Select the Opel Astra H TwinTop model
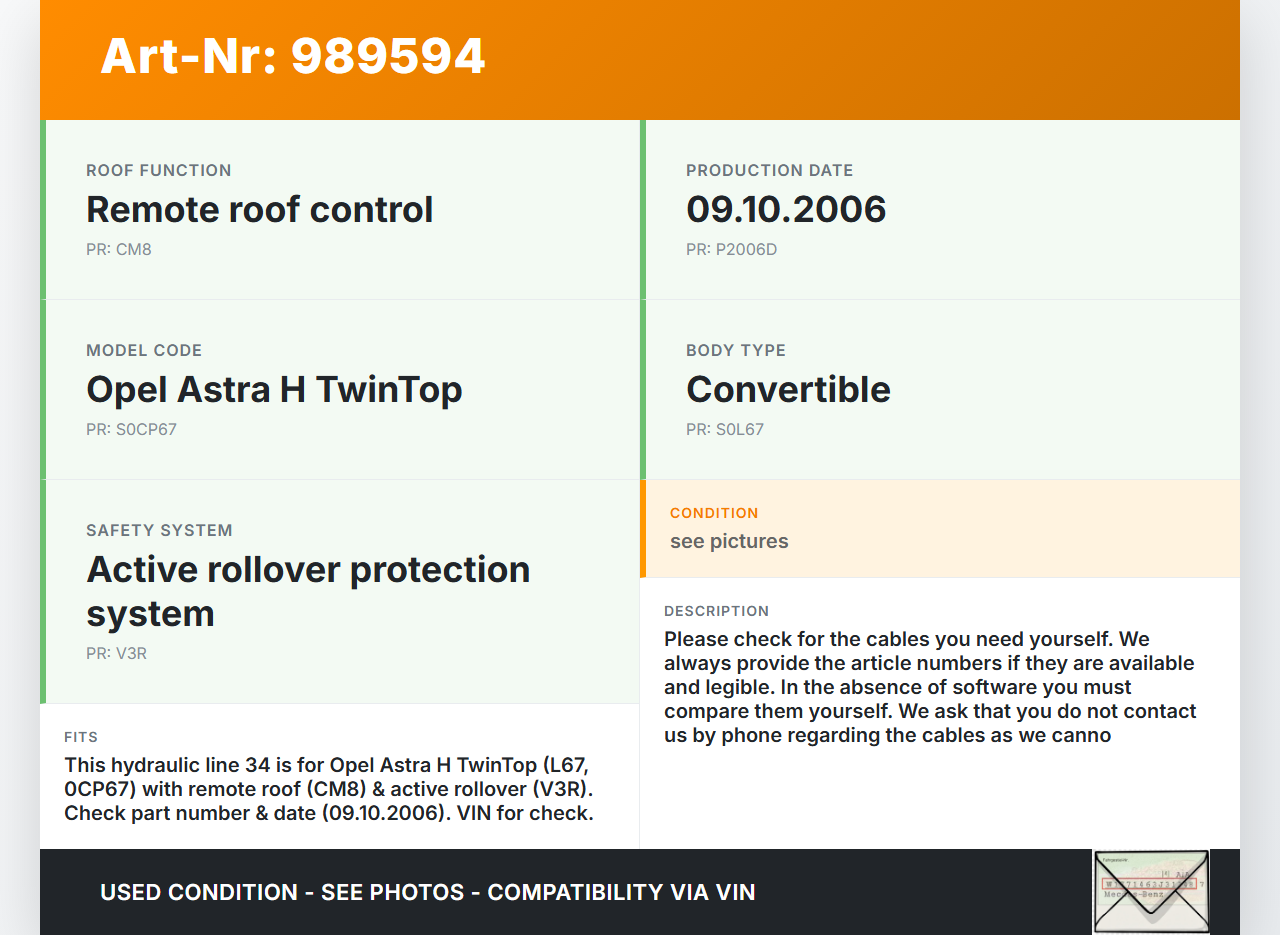Image resolution: width=1280 pixels, height=935 pixels. (274, 389)
